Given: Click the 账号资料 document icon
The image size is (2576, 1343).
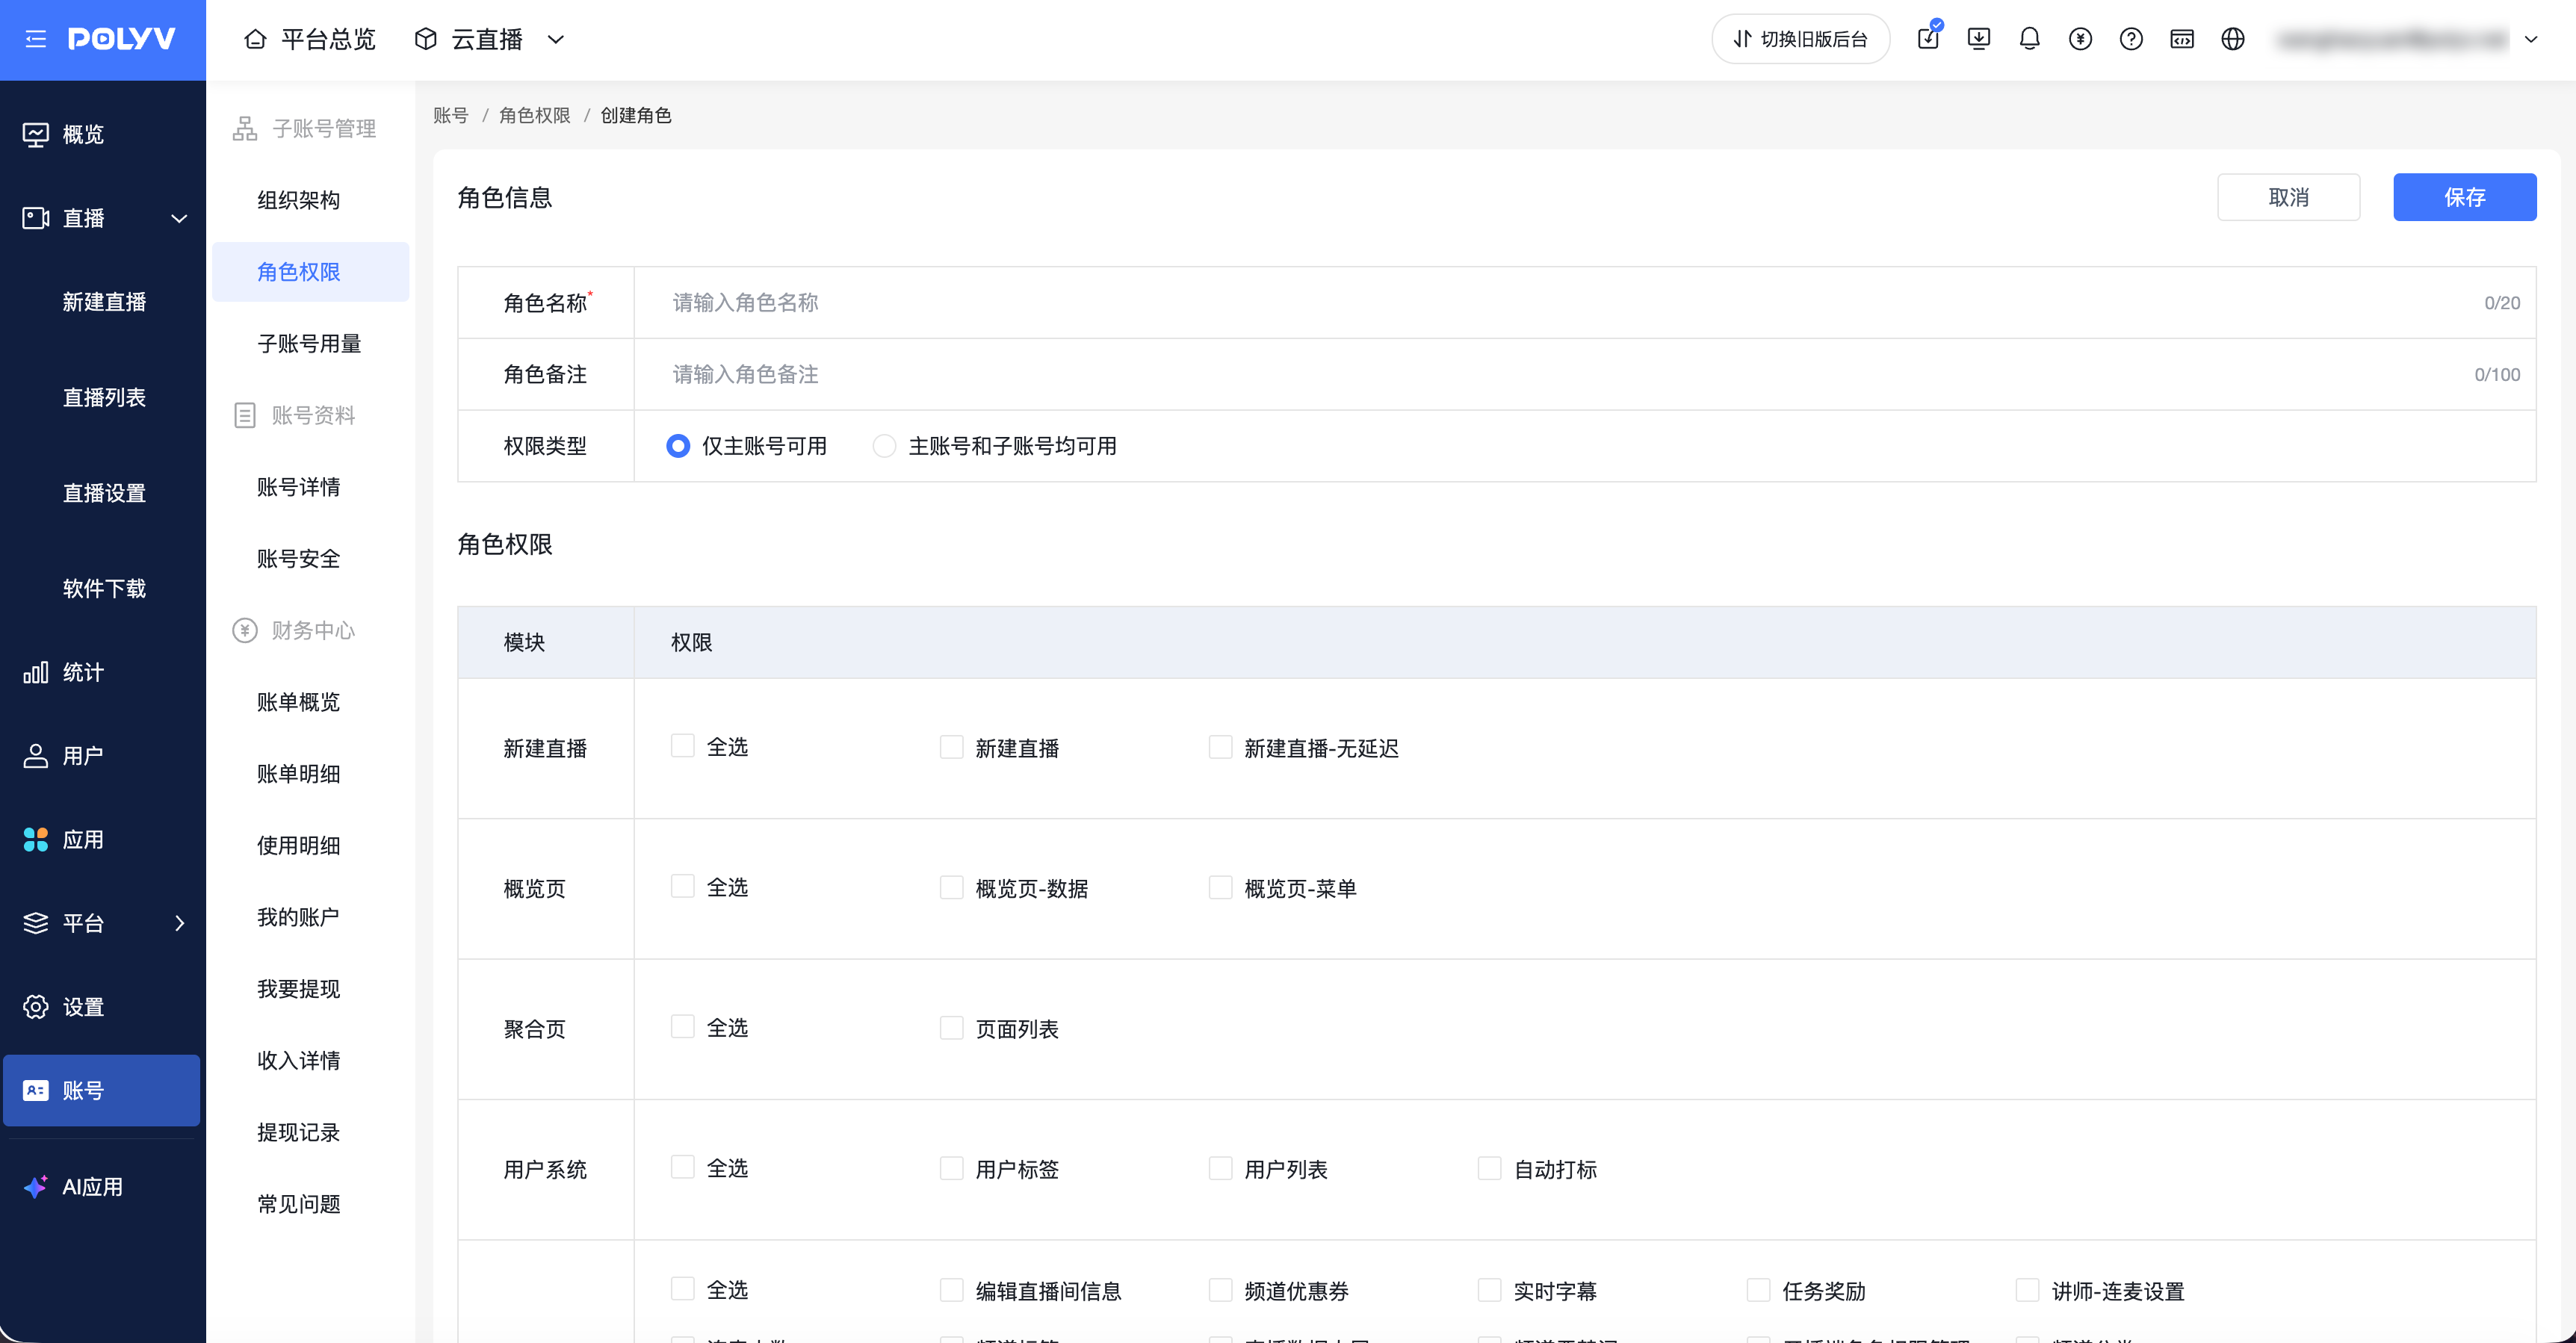Looking at the screenshot, I should pos(245,415).
